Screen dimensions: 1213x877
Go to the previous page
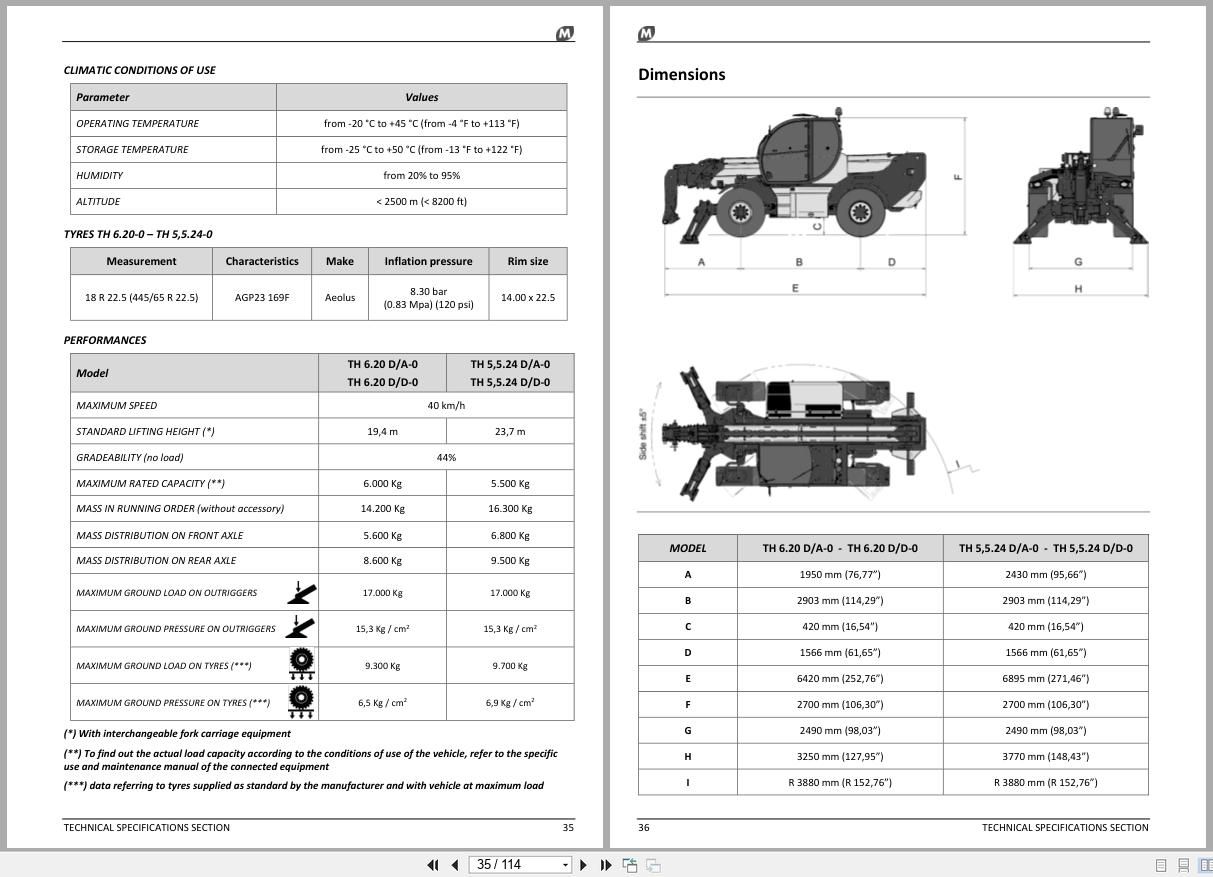tap(455, 865)
